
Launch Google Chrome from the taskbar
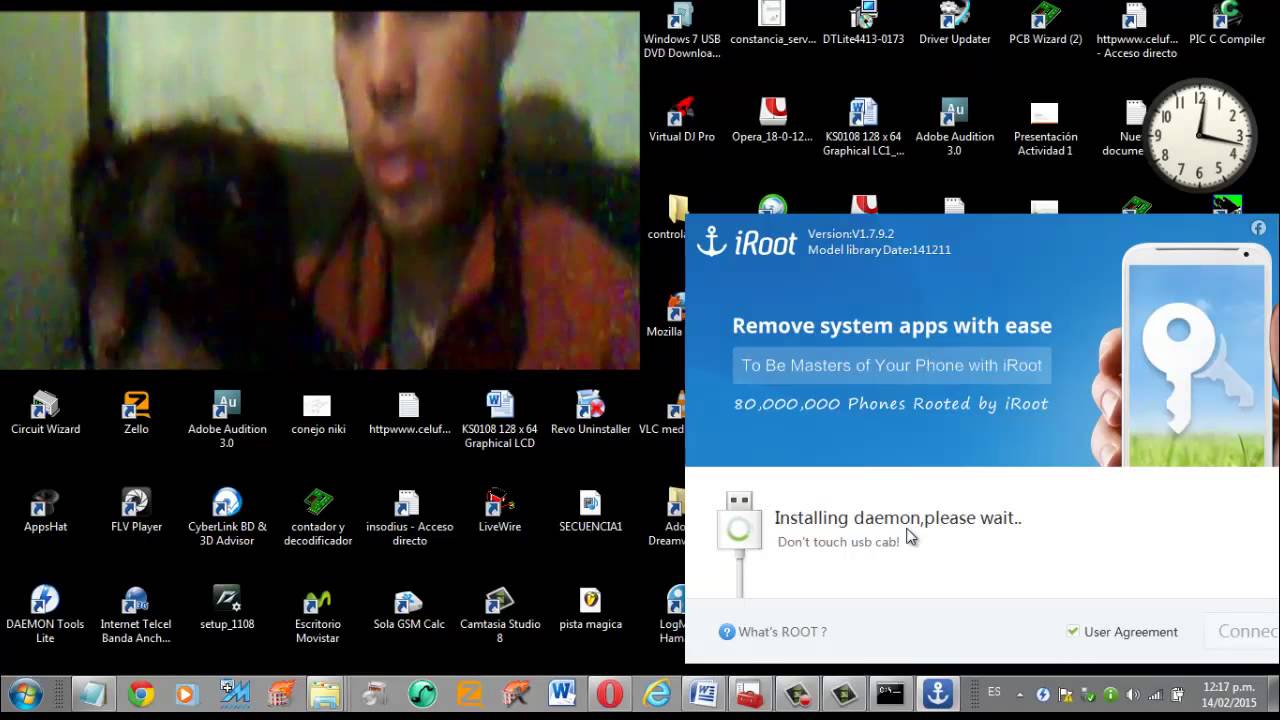[141, 693]
